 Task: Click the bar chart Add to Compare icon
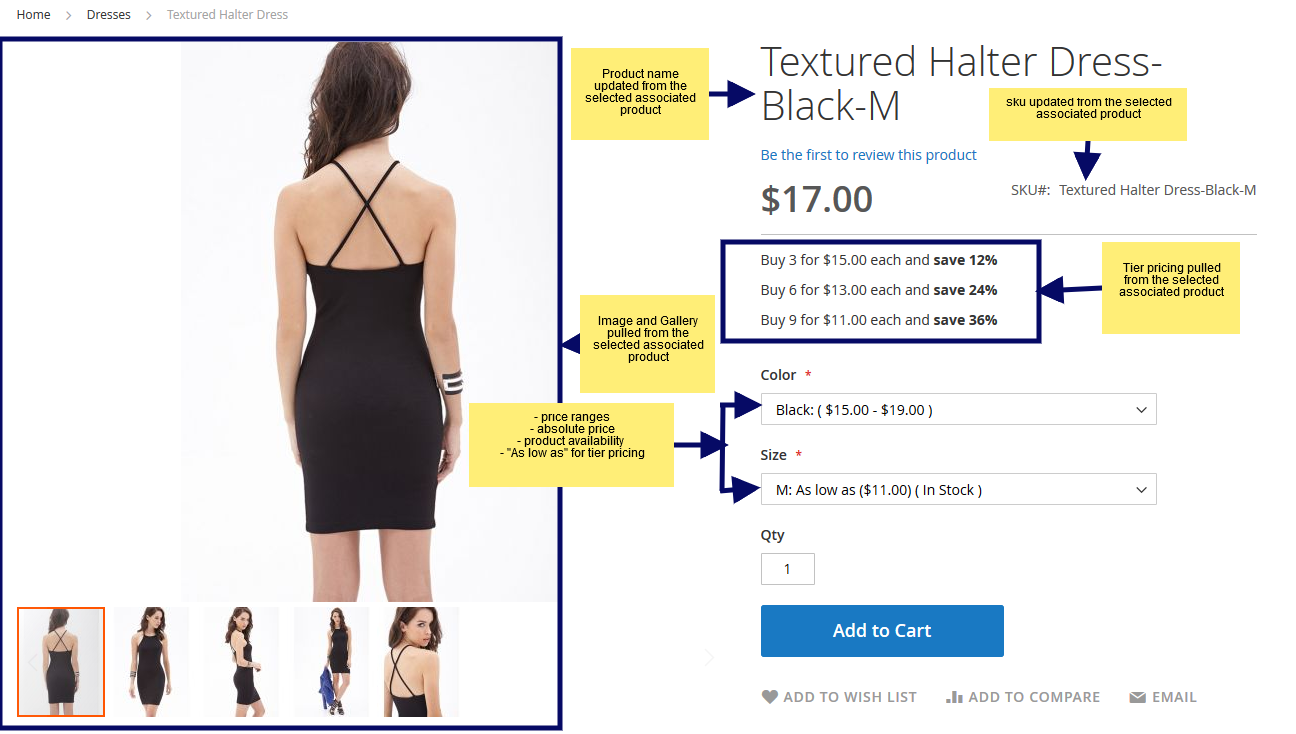[x=954, y=697]
